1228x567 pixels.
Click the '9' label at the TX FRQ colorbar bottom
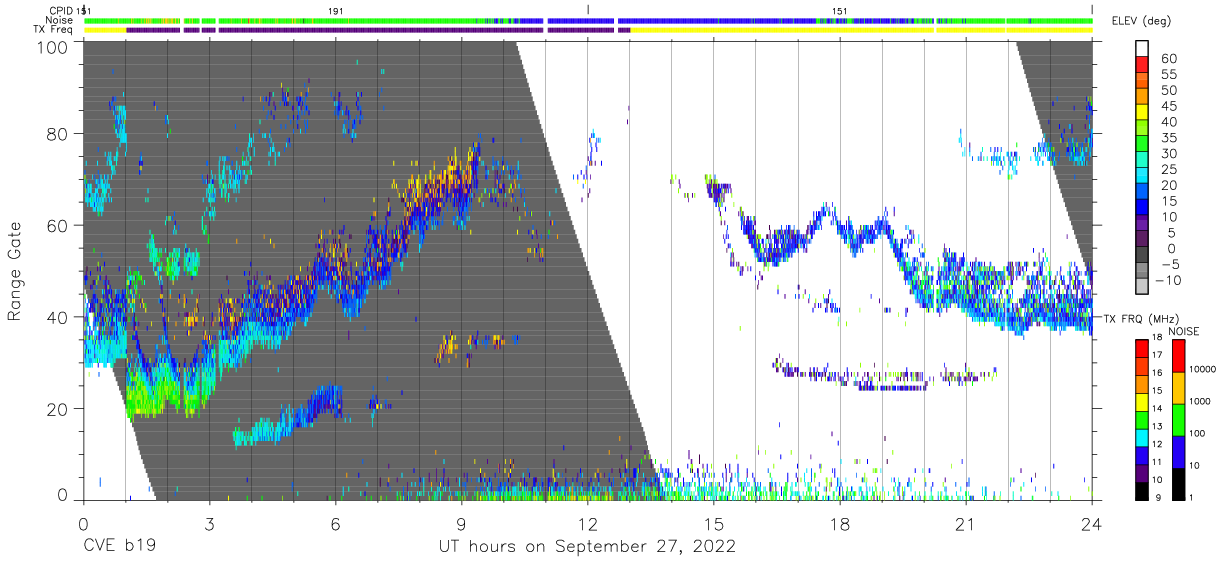(1157, 498)
